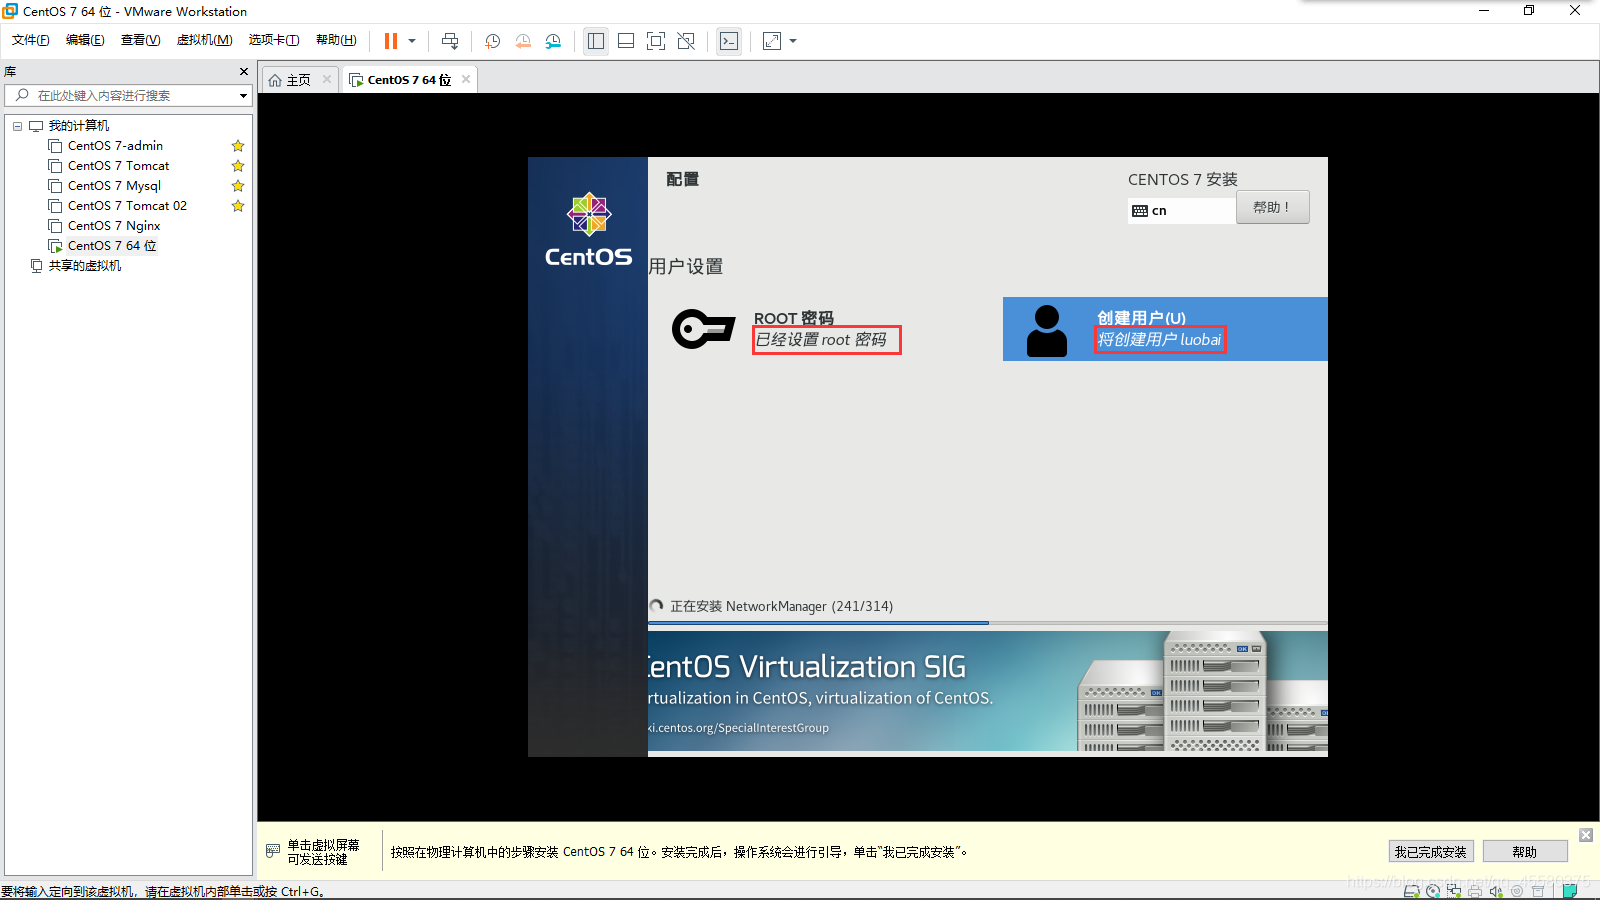Toggle favorite star for CentOS 7-admin
This screenshot has width=1600, height=900.
pyautogui.click(x=238, y=146)
